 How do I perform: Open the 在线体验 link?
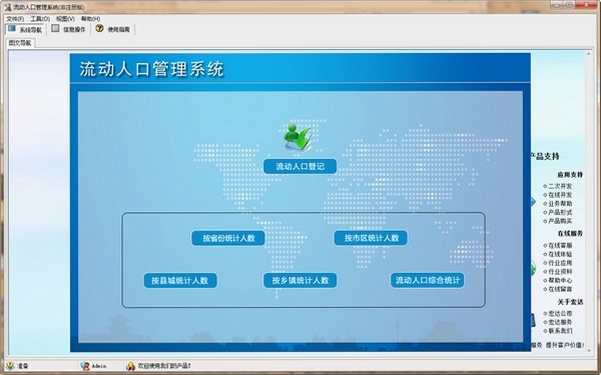pyautogui.click(x=560, y=254)
